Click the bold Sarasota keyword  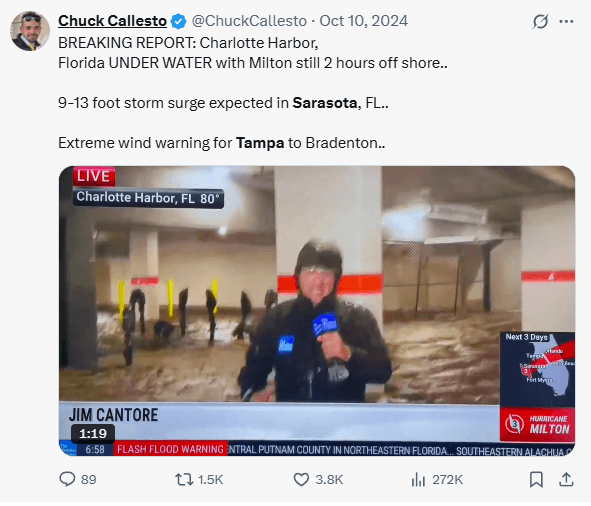click(325, 103)
